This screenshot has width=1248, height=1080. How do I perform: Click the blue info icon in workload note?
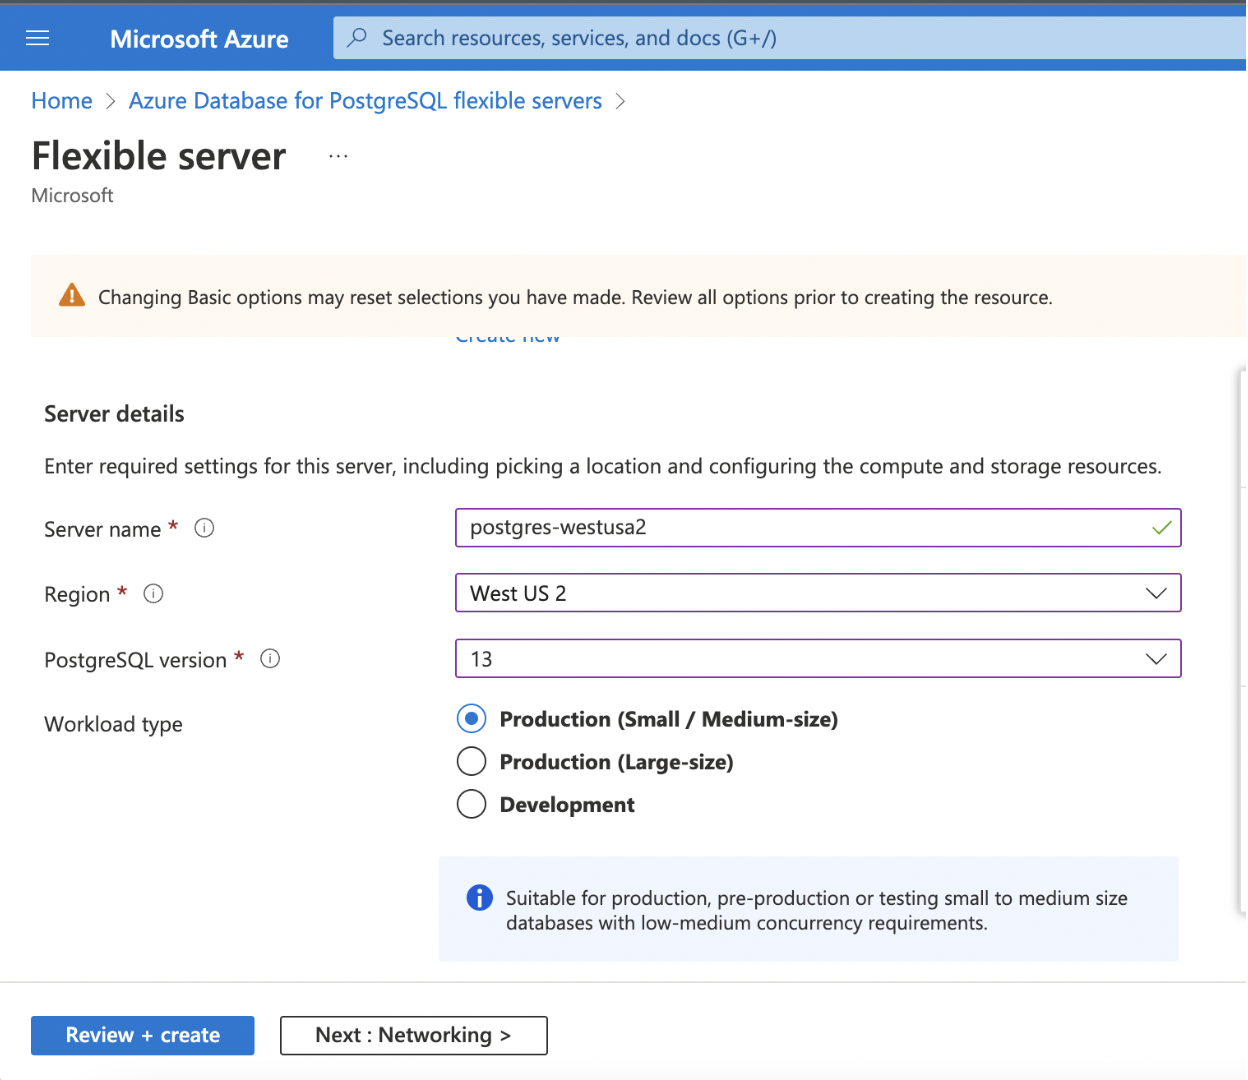point(480,898)
